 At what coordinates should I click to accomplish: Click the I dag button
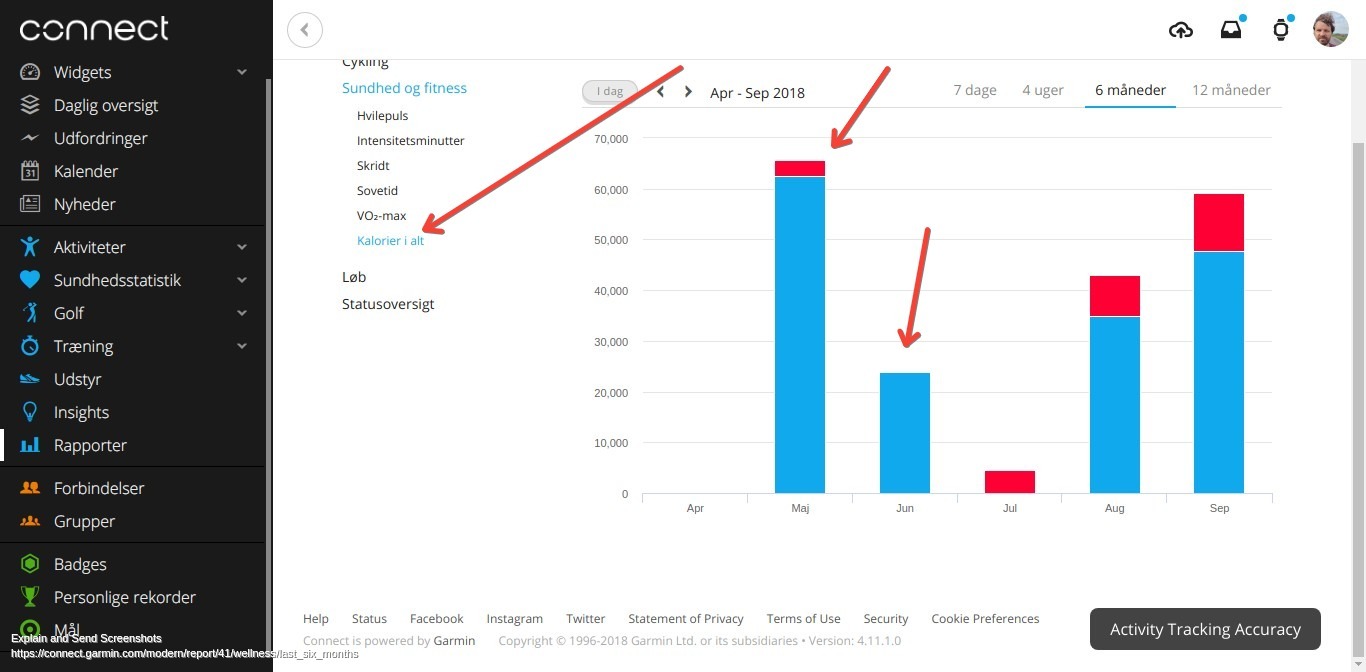coord(609,91)
